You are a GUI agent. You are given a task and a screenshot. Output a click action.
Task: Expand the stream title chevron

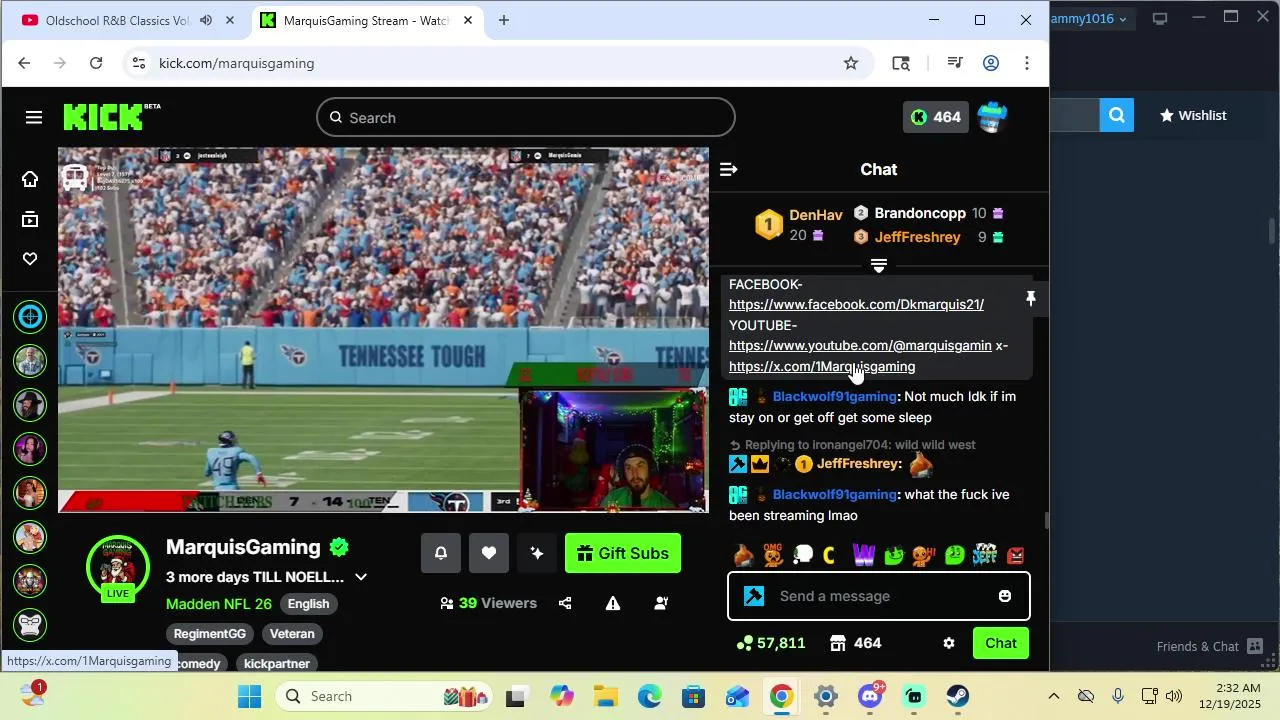[361, 577]
